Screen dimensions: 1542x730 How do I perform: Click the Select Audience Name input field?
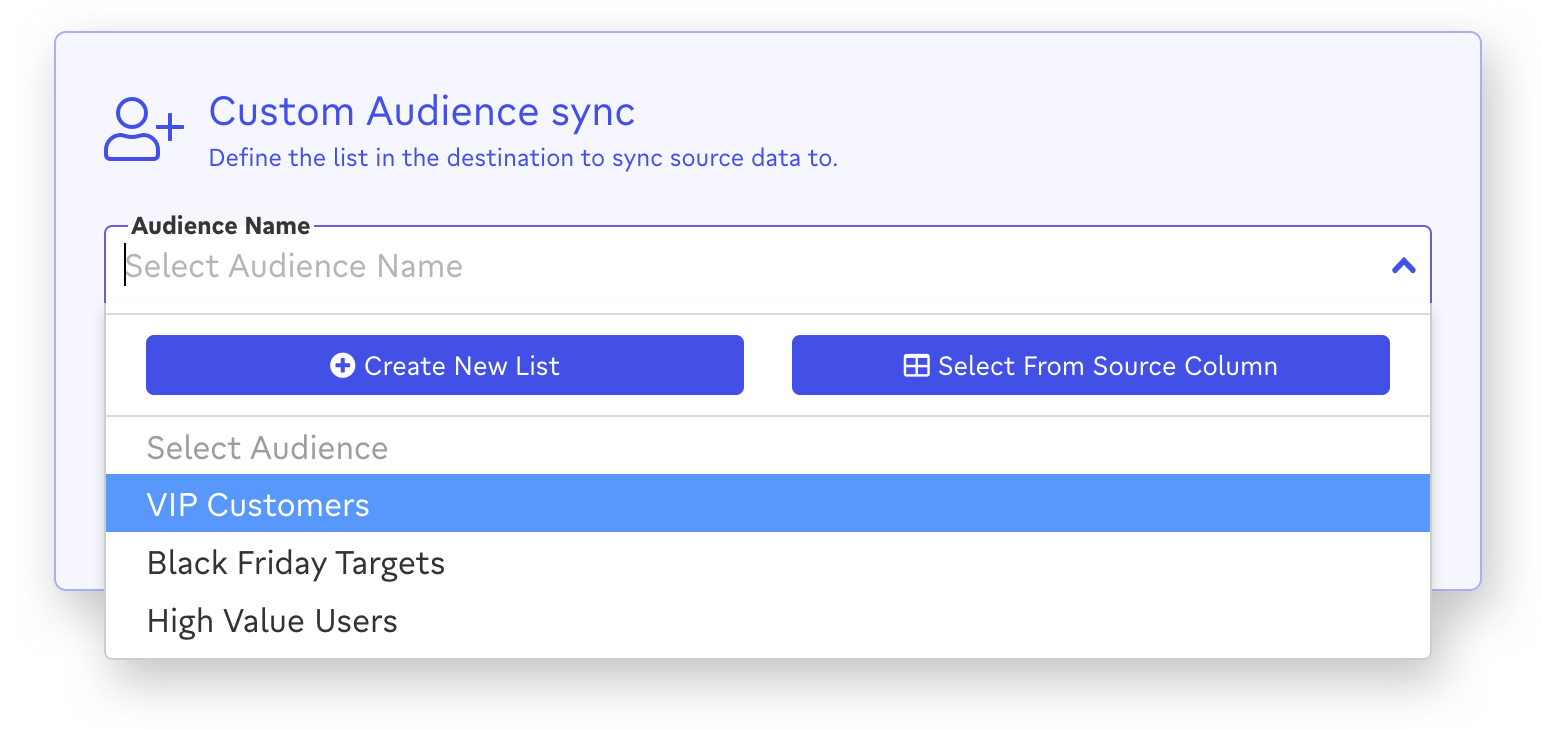[x=700, y=266]
